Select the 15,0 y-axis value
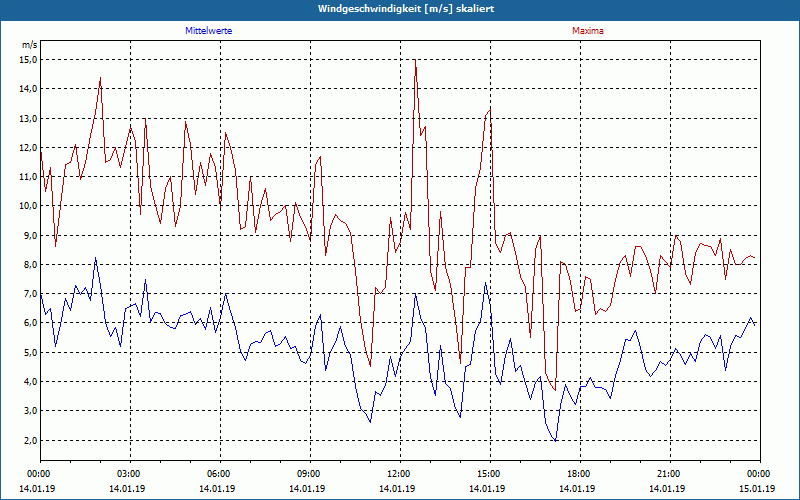This screenshot has height=500, width=800. [x=29, y=60]
